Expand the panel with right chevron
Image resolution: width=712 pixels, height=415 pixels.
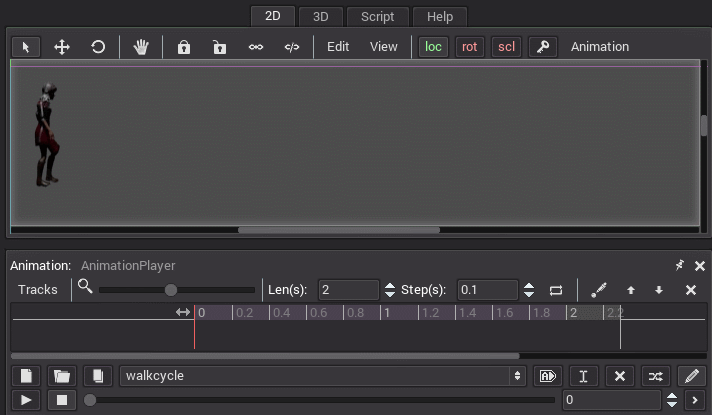(x=695, y=400)
